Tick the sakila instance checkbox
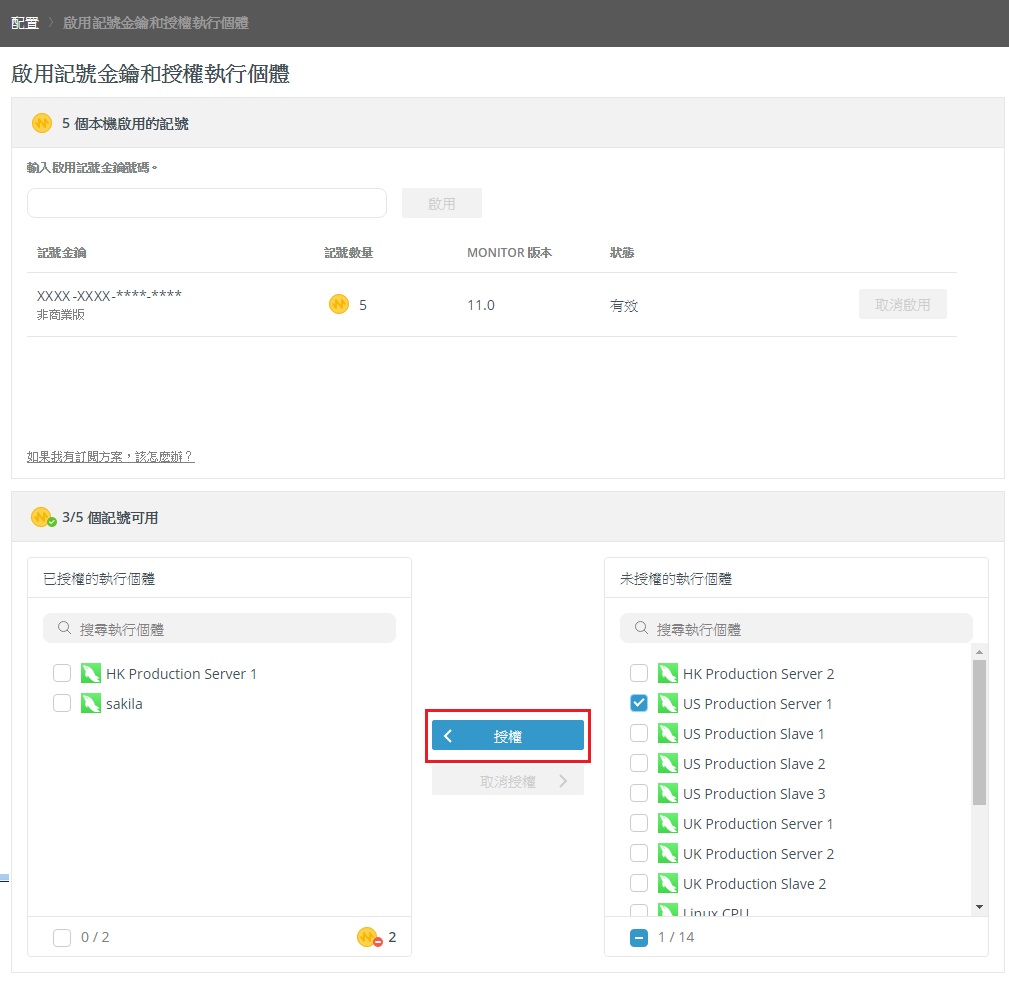The width and height of the screenshot is (1009, 983). pos(62,703)
